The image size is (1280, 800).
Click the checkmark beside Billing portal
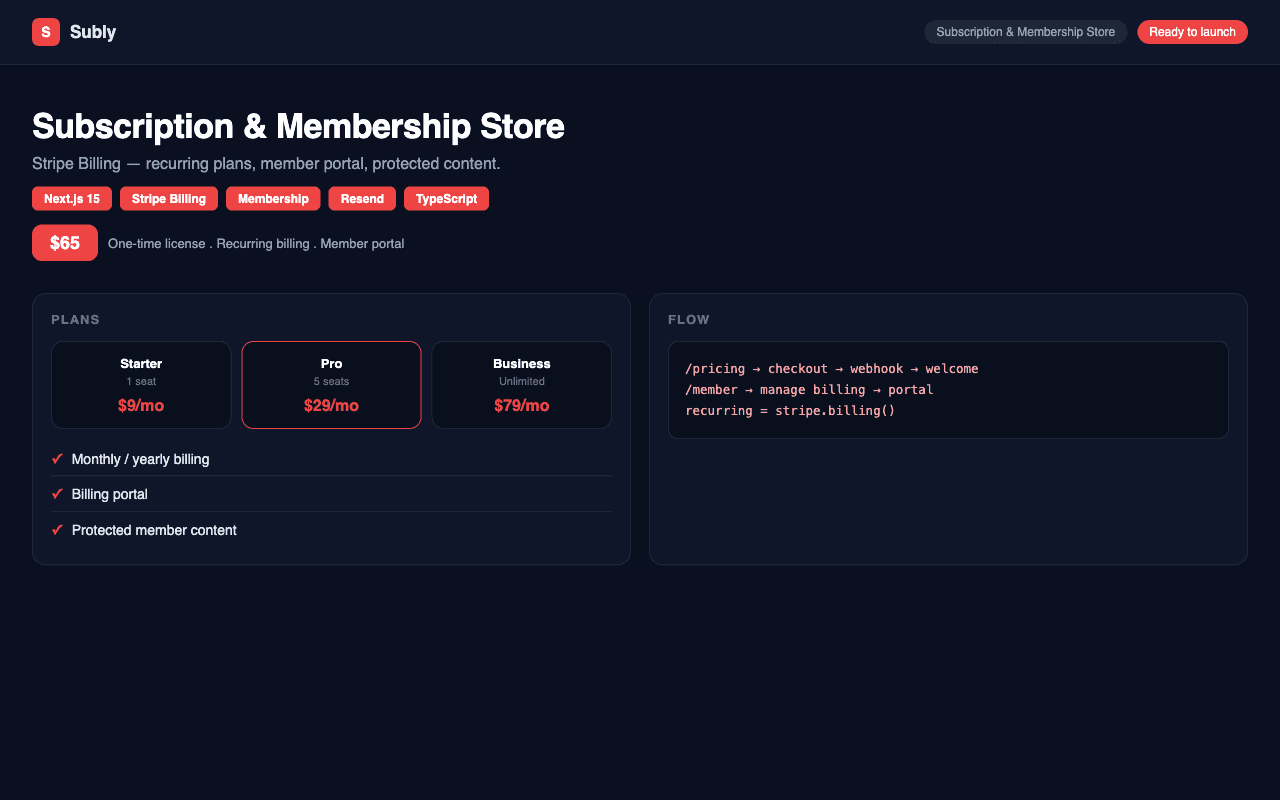click(x=57, y=494)
